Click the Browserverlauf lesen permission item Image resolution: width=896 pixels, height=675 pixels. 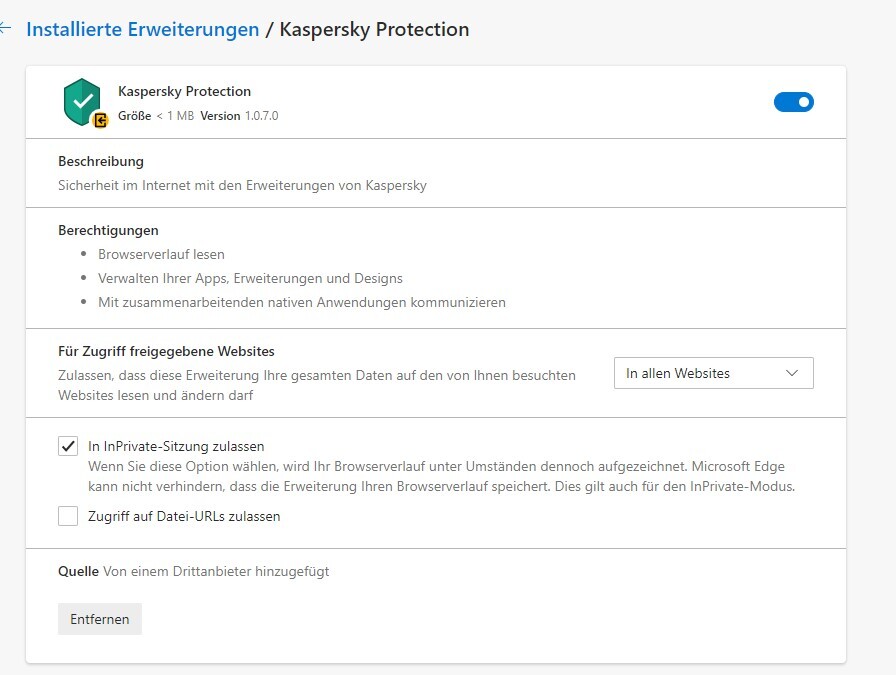click(x=161, y=255)
